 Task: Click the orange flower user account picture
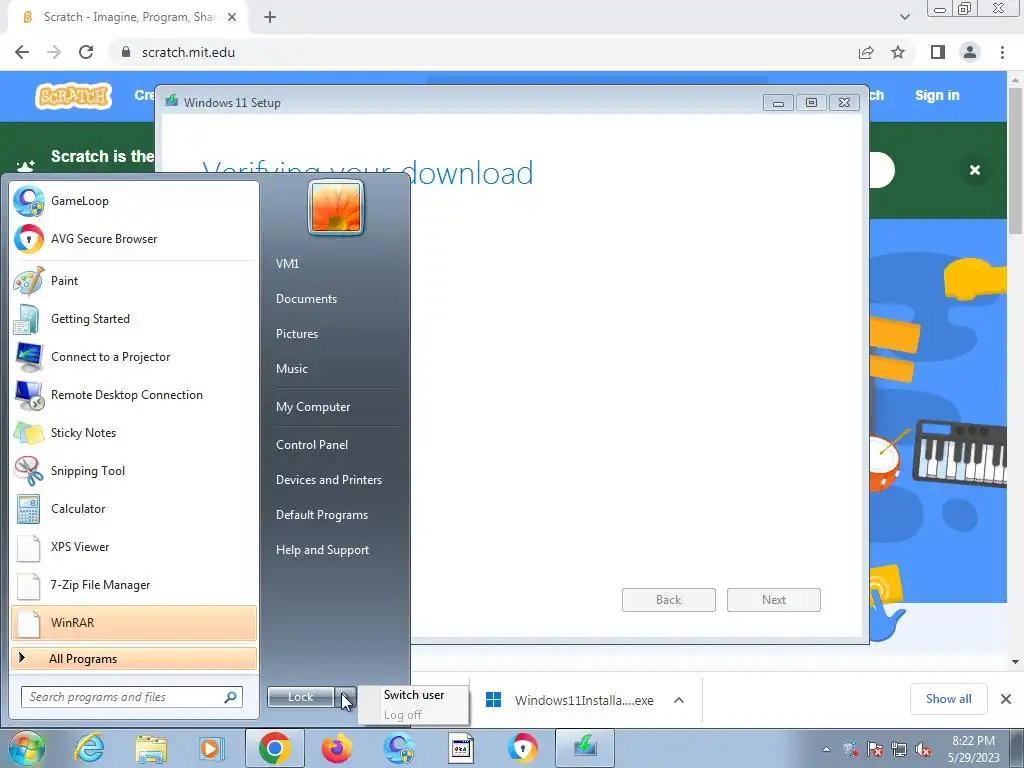pos(336,208)
